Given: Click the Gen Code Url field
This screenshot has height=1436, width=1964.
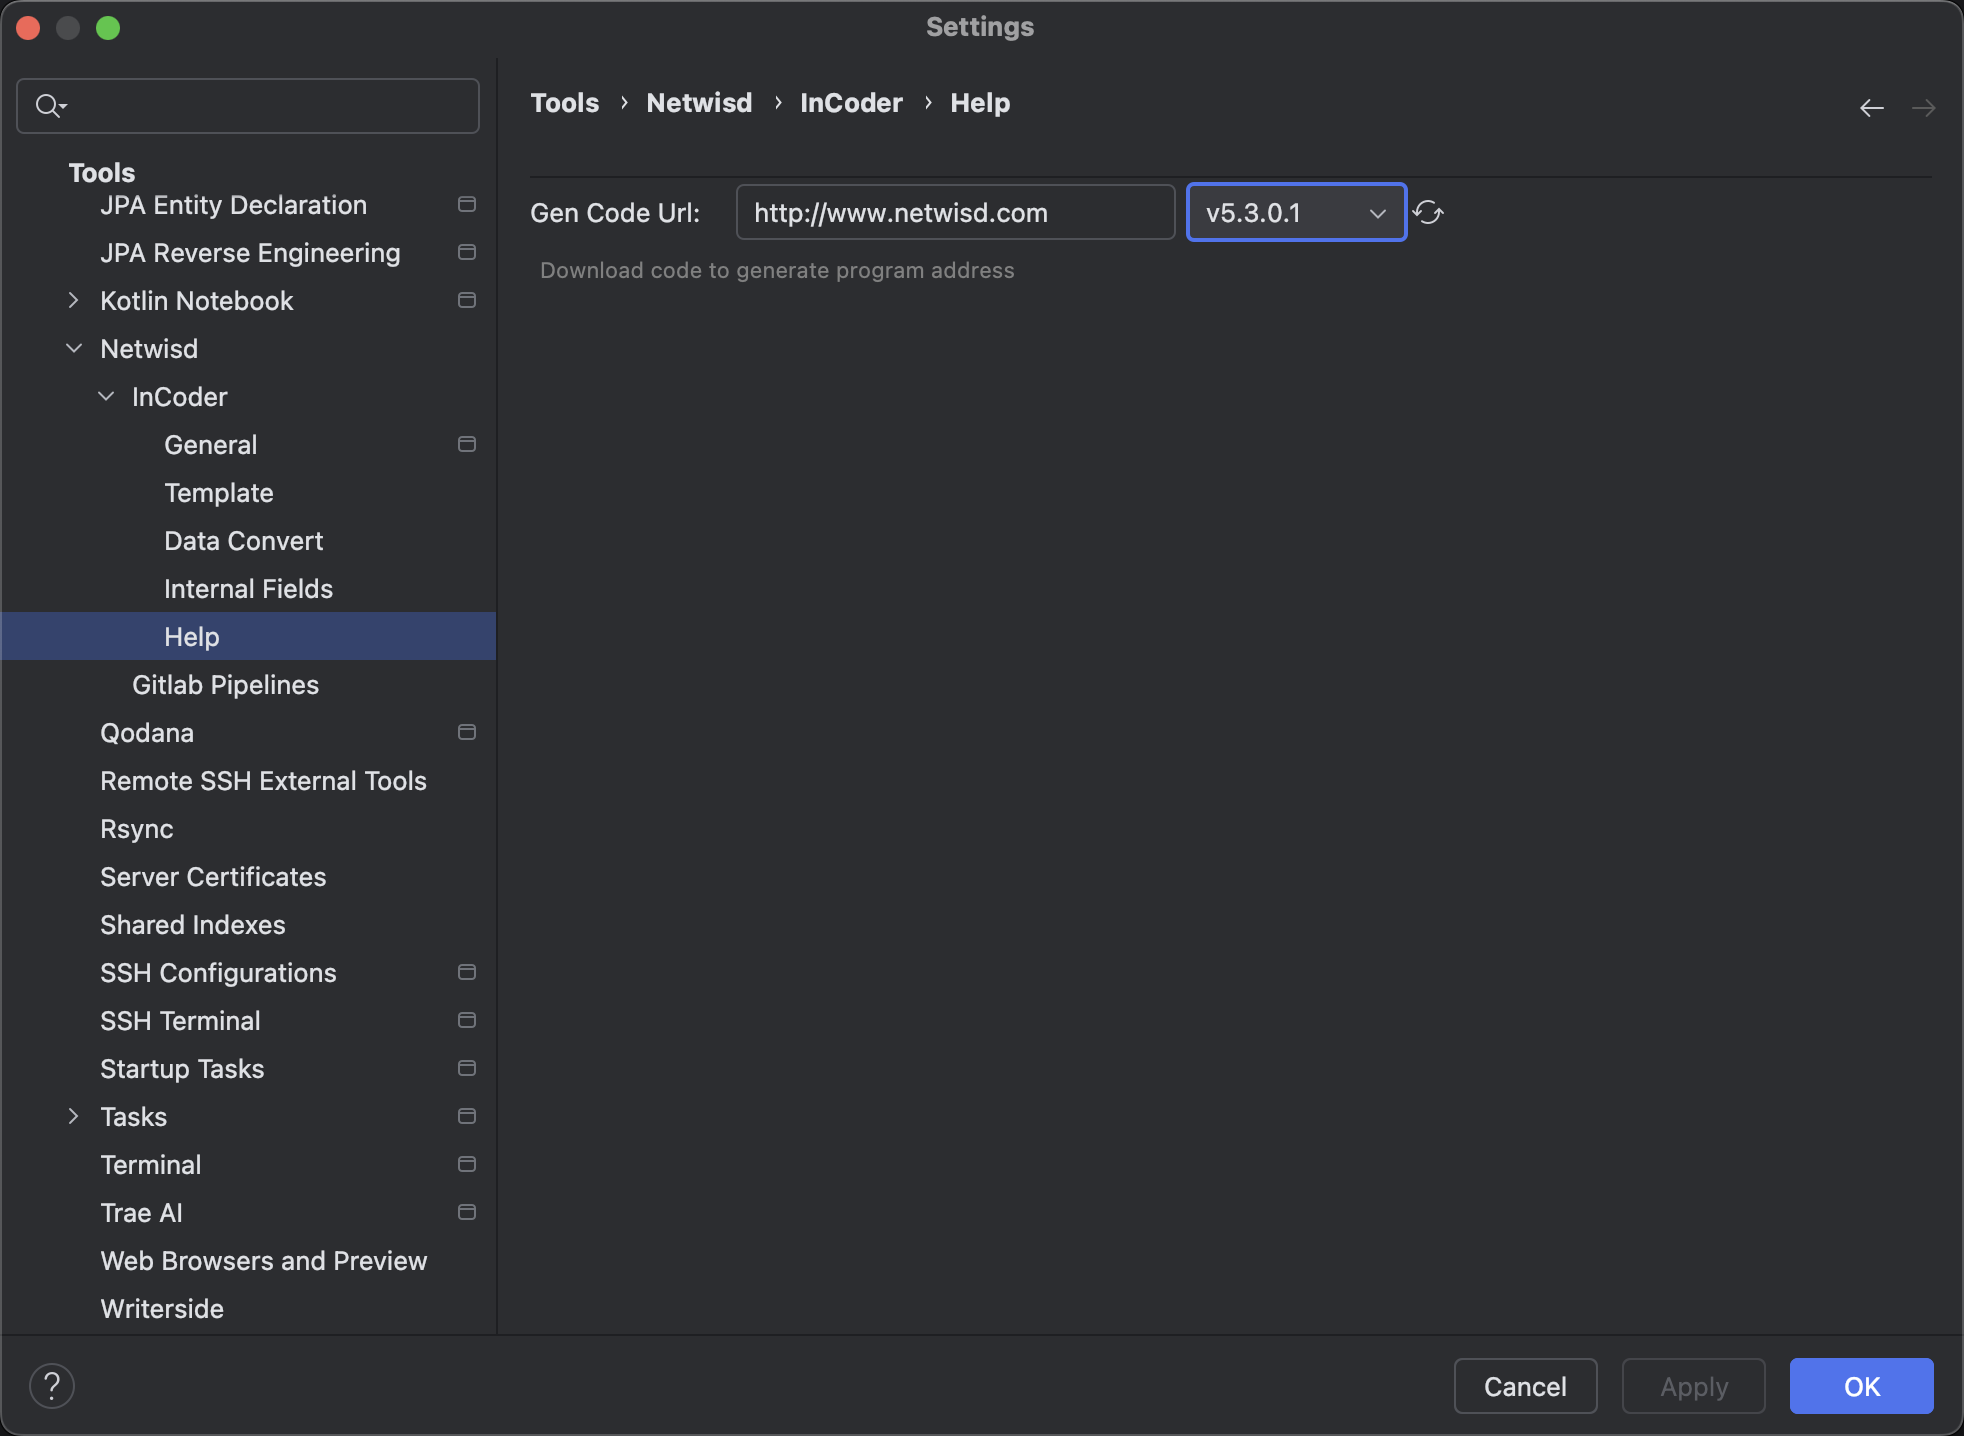Looking at the screenshot, I should click(x=954, y=213).
